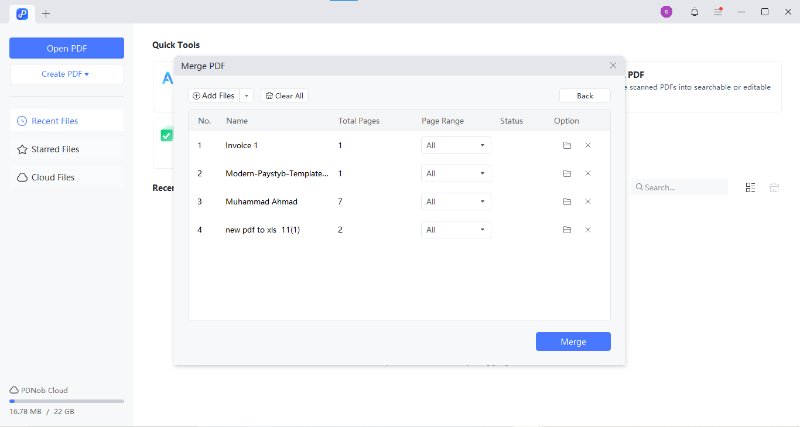Open the Create PDF dropdown
The image size is (800, 427).
(x=66, y=74)
